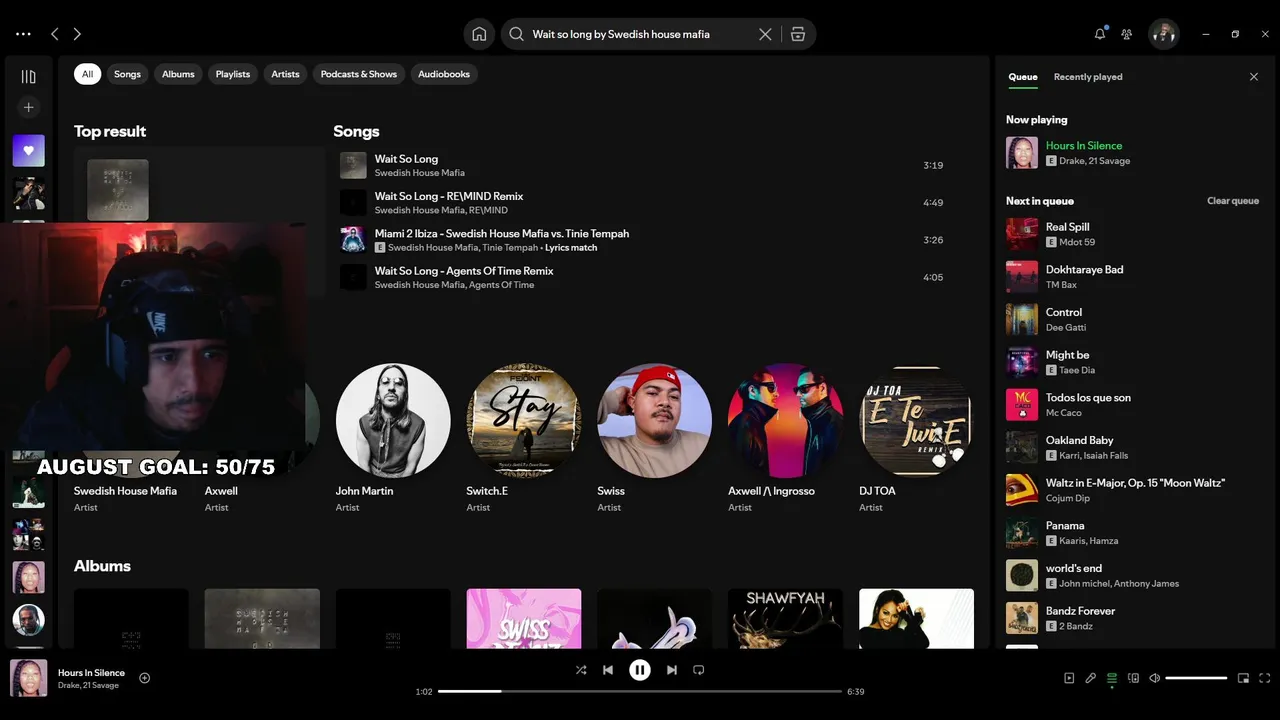Select the All filter chip
This screenshot has height=720, width=1280.
coord(87,74)
